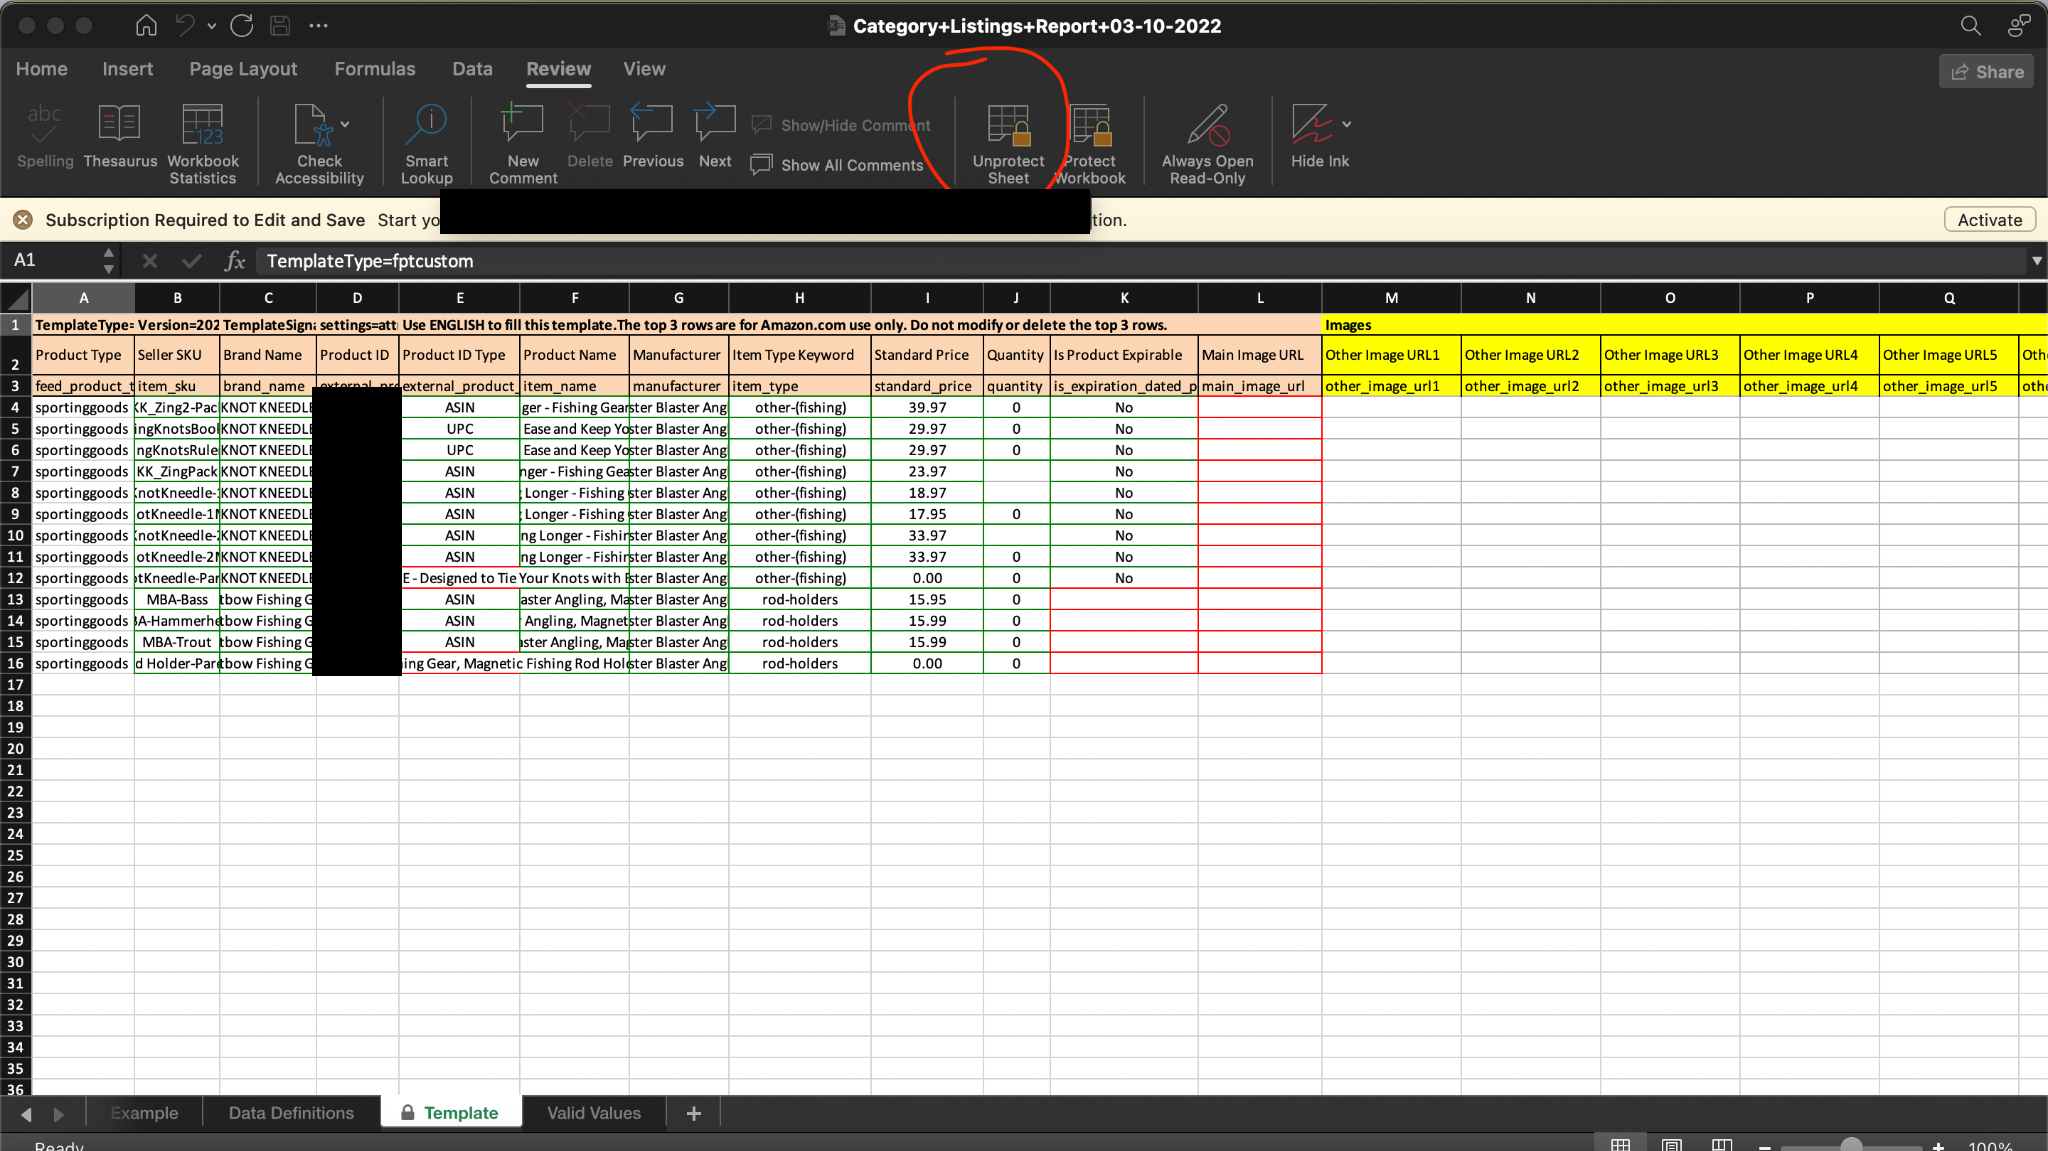Click the Unprotect Sheet icon
2048x1151 pixels.
pos(1008,127)
